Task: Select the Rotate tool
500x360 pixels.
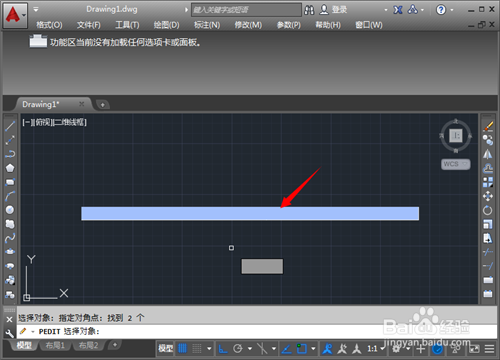Action: tap(488, 210)
